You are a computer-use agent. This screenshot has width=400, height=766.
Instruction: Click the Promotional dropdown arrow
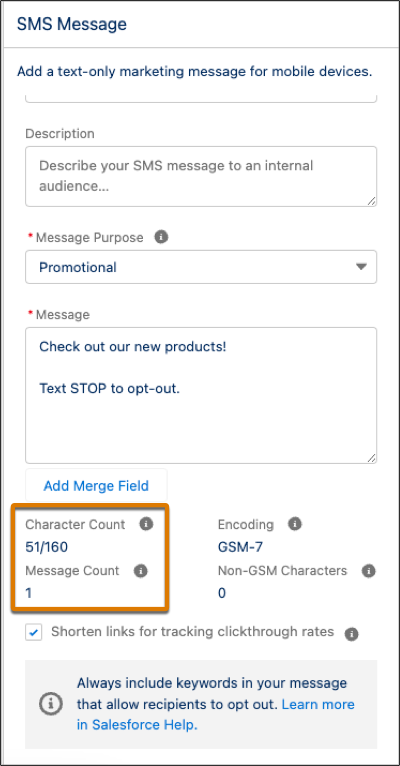360,267
